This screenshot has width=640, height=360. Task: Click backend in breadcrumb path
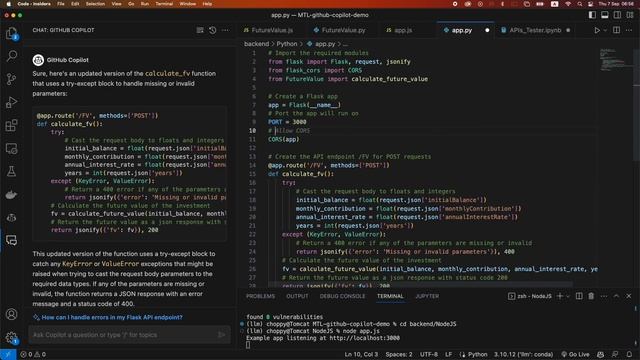[256, 44]
